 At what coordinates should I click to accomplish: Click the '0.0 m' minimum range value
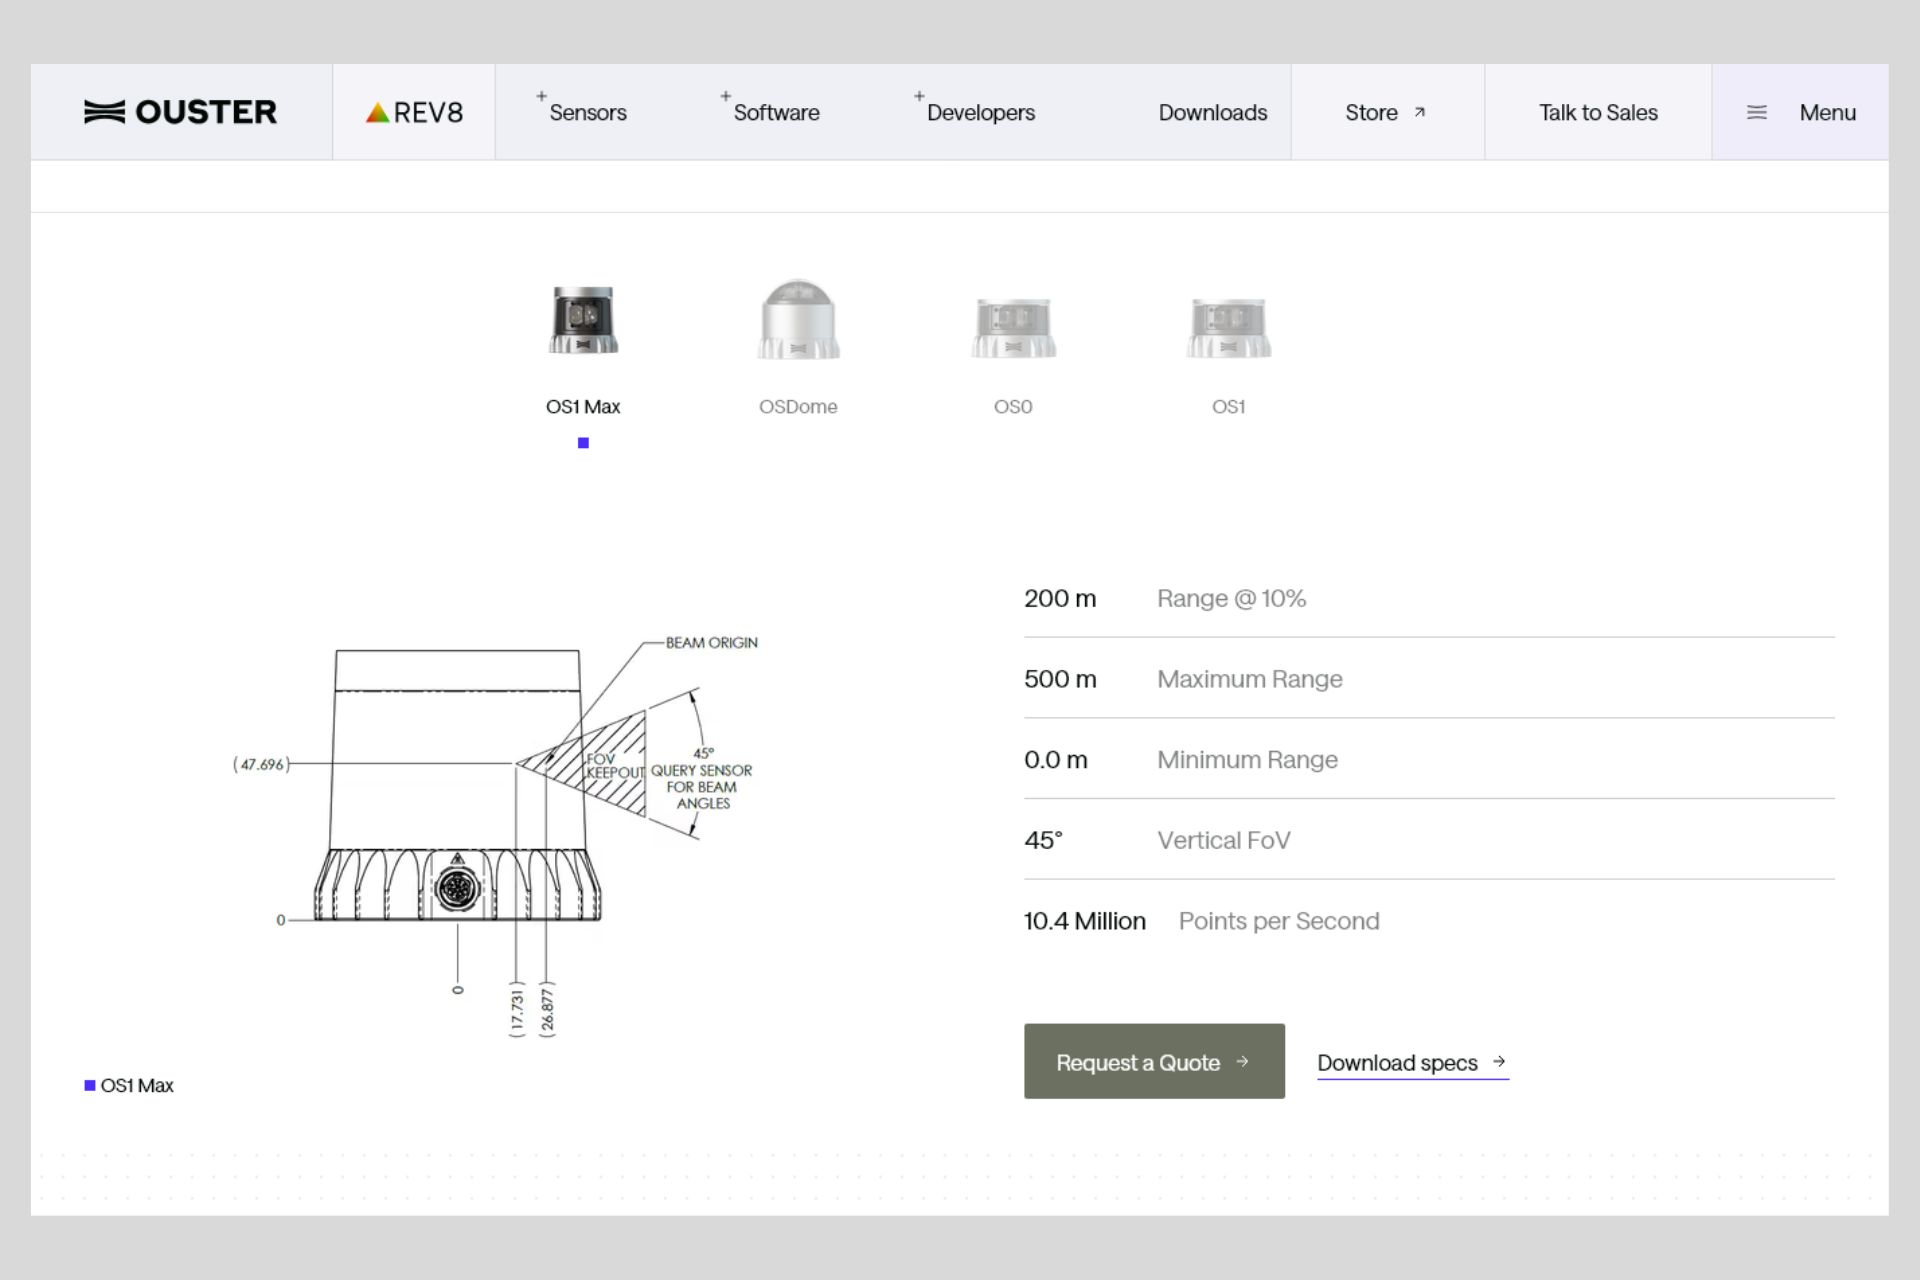click(x=1056, y=760)
